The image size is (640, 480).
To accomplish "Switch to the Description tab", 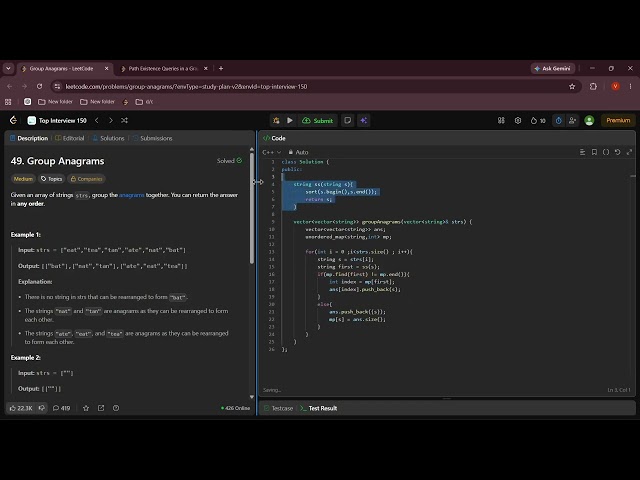I will point(29,138).
